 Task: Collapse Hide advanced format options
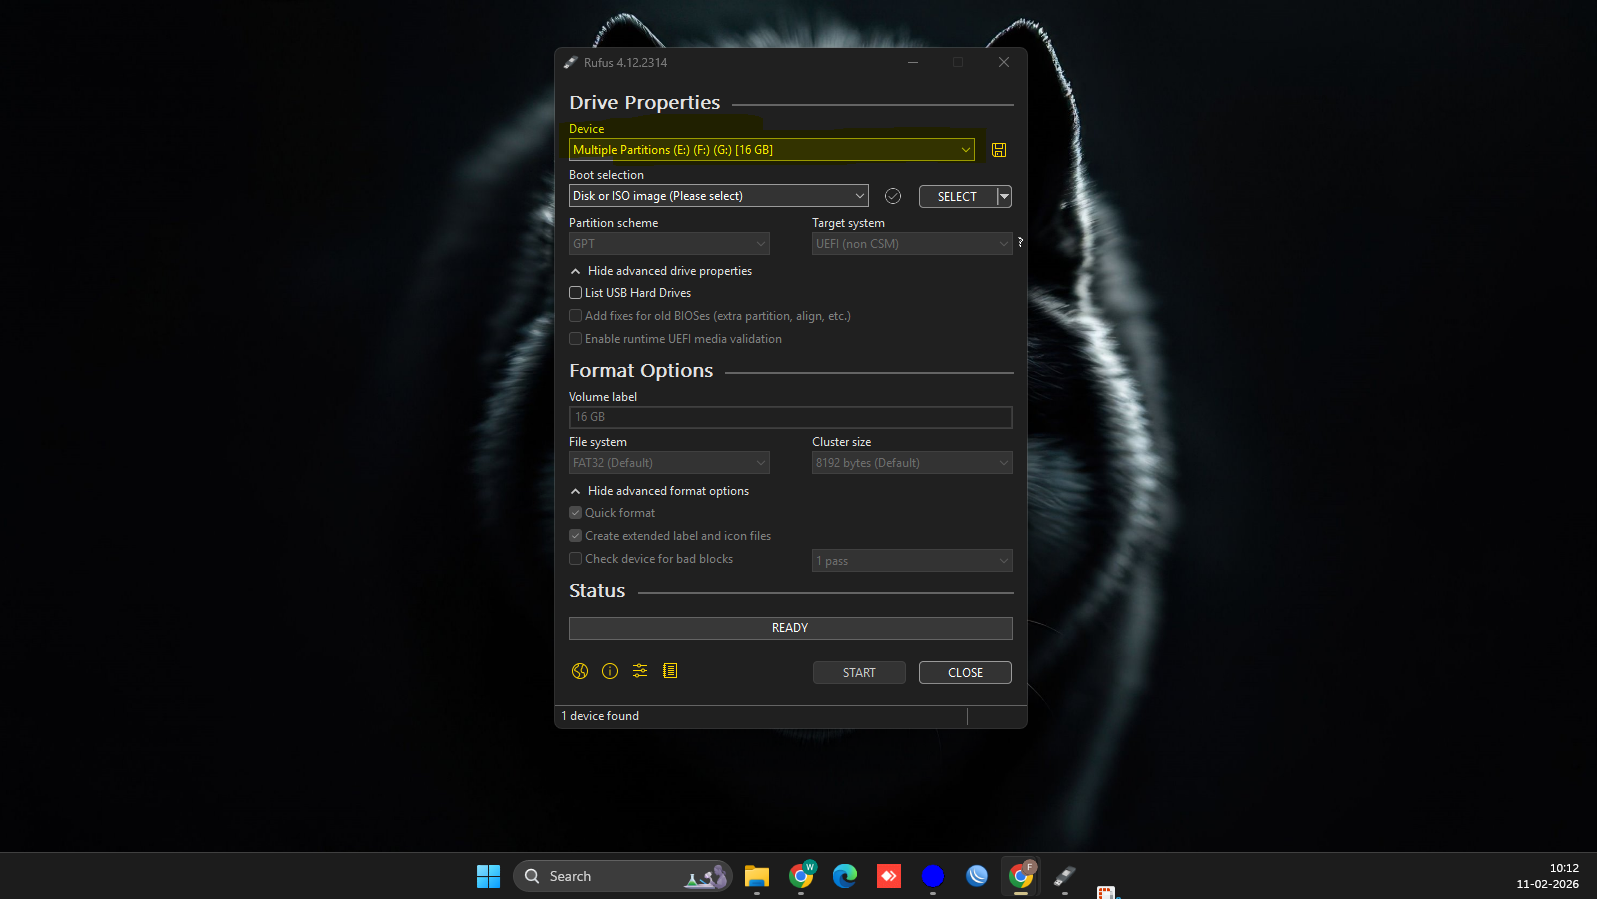[660, 491]
